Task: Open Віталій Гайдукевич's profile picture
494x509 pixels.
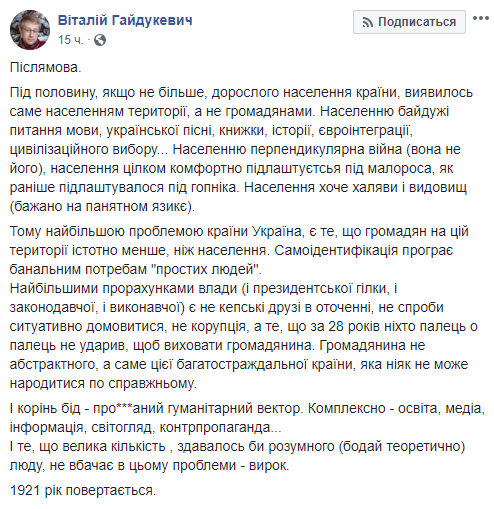Action: click(30, 30)
